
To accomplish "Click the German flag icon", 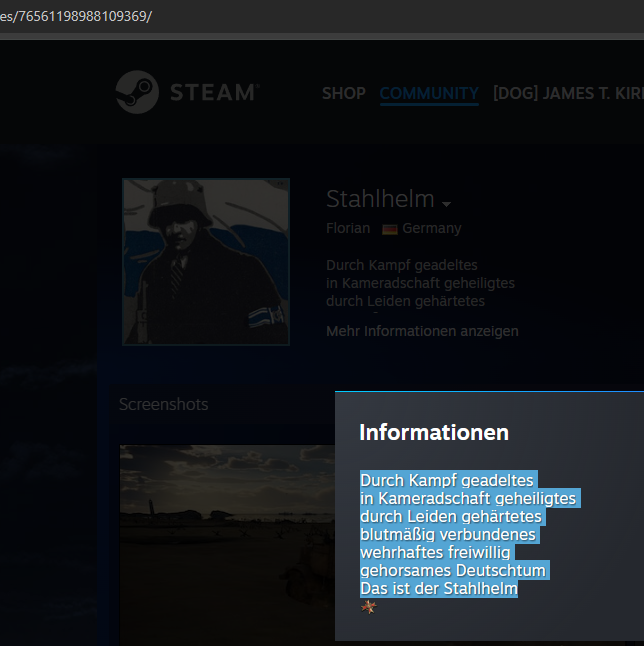I will click(x=390, y=229).
